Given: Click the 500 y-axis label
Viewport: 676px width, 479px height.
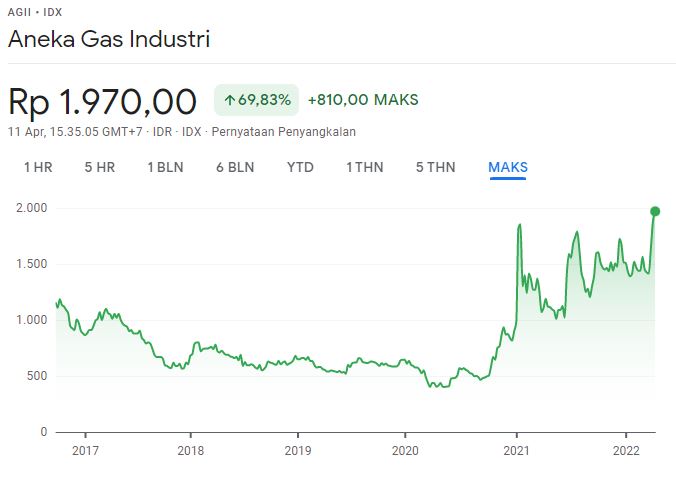Looking at the screenshot, I should pos(37,376).
